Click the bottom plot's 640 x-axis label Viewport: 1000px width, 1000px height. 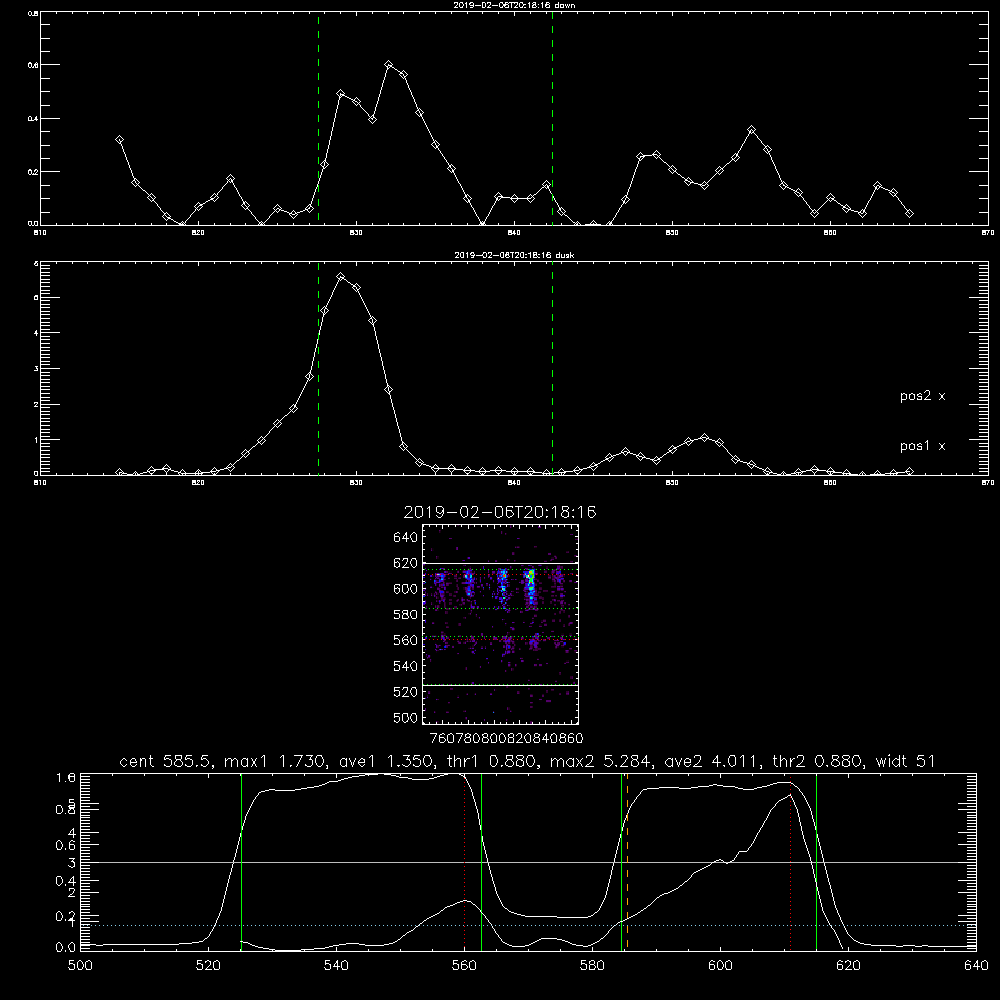pyautogui.click(x=976, y=966)
